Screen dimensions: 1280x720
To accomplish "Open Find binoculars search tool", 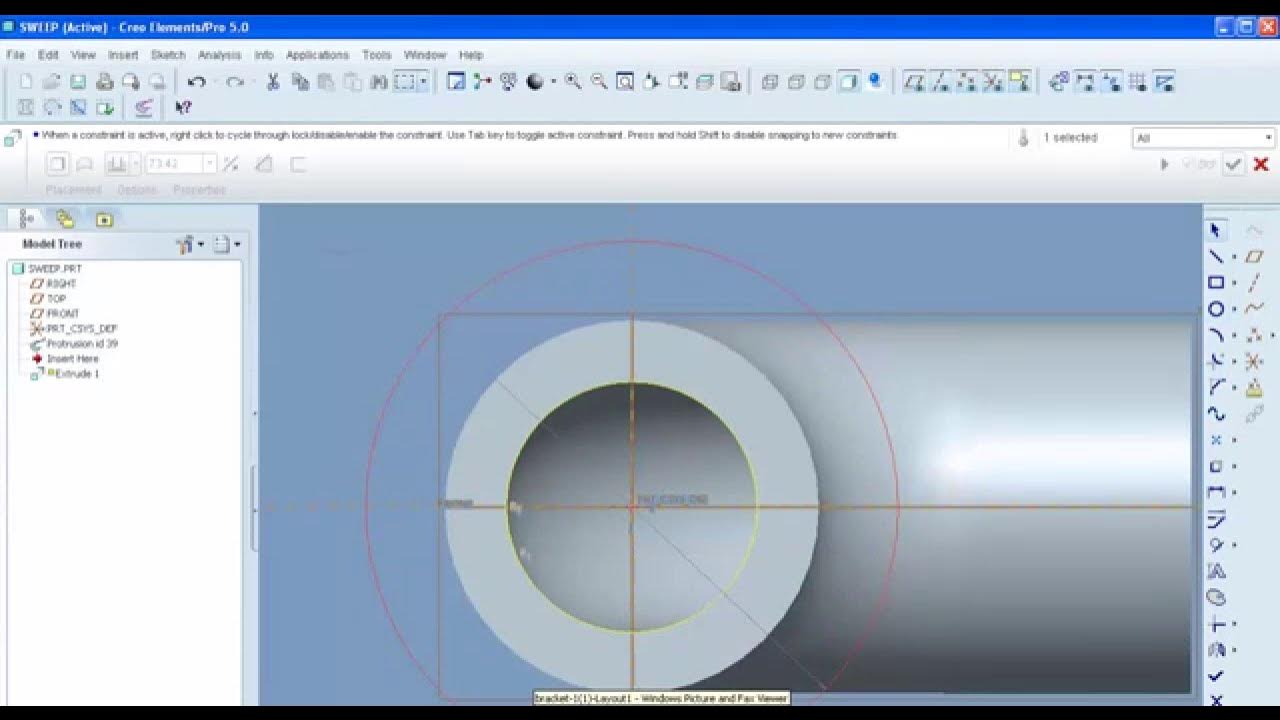I will pyautogui.click(x=378, y=82).
